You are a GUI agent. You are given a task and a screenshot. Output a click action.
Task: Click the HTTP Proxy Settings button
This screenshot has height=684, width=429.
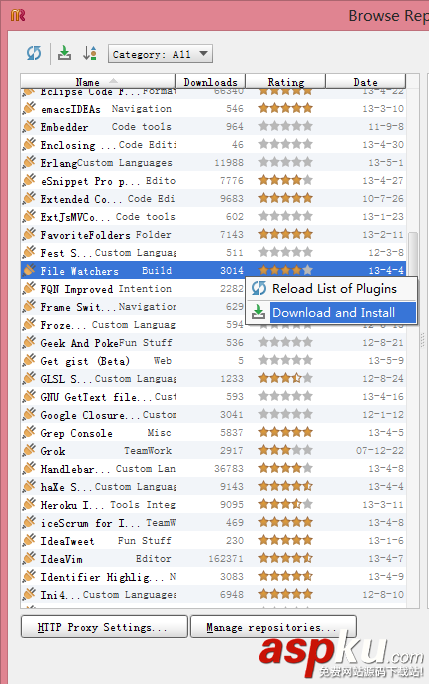tap(104, 627)
